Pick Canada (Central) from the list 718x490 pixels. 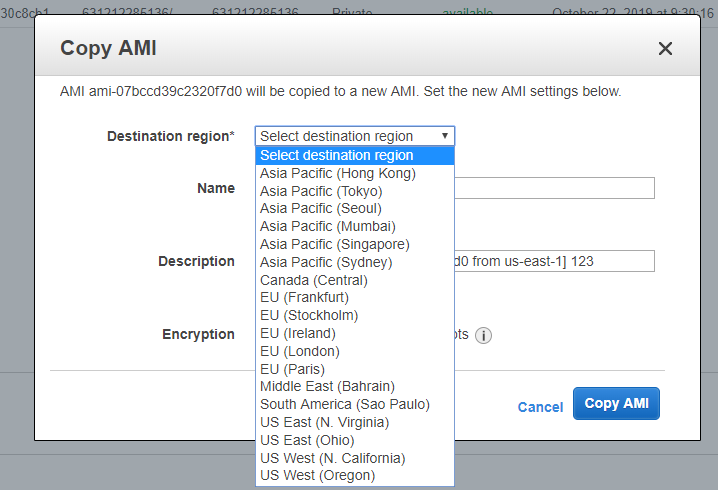coord(354,280)
